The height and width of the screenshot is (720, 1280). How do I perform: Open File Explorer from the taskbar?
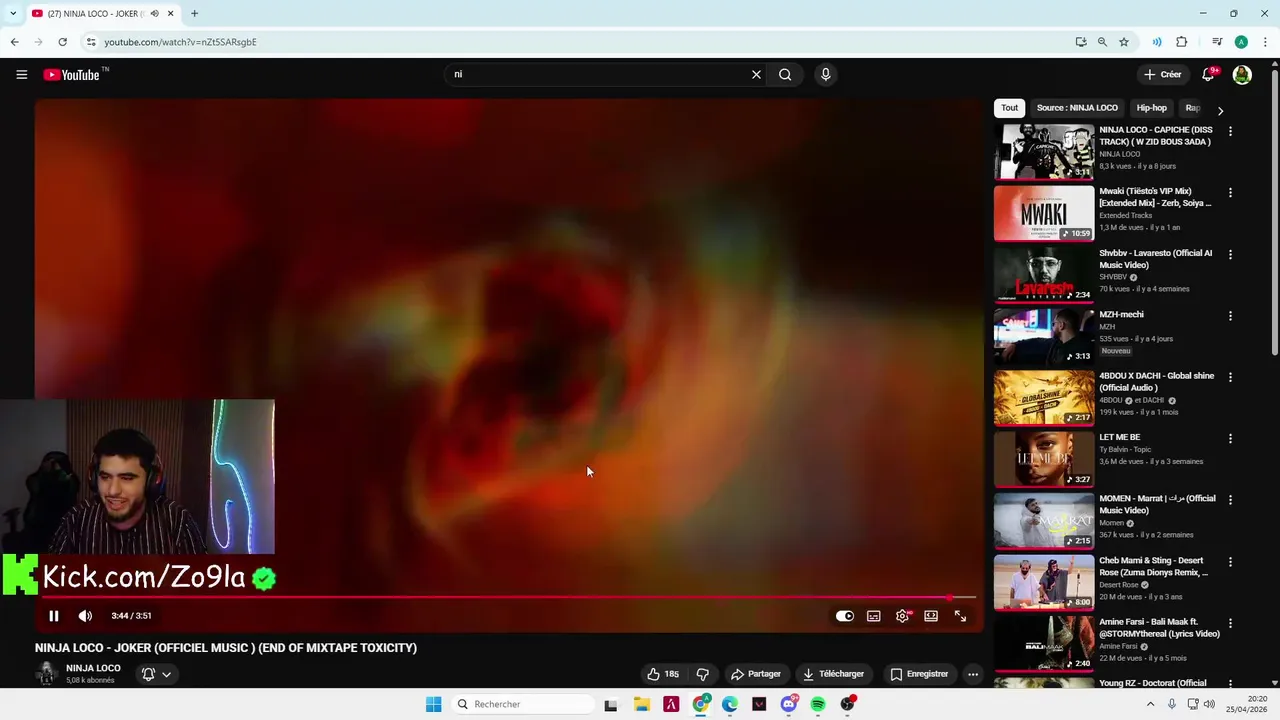click(642, 704)
